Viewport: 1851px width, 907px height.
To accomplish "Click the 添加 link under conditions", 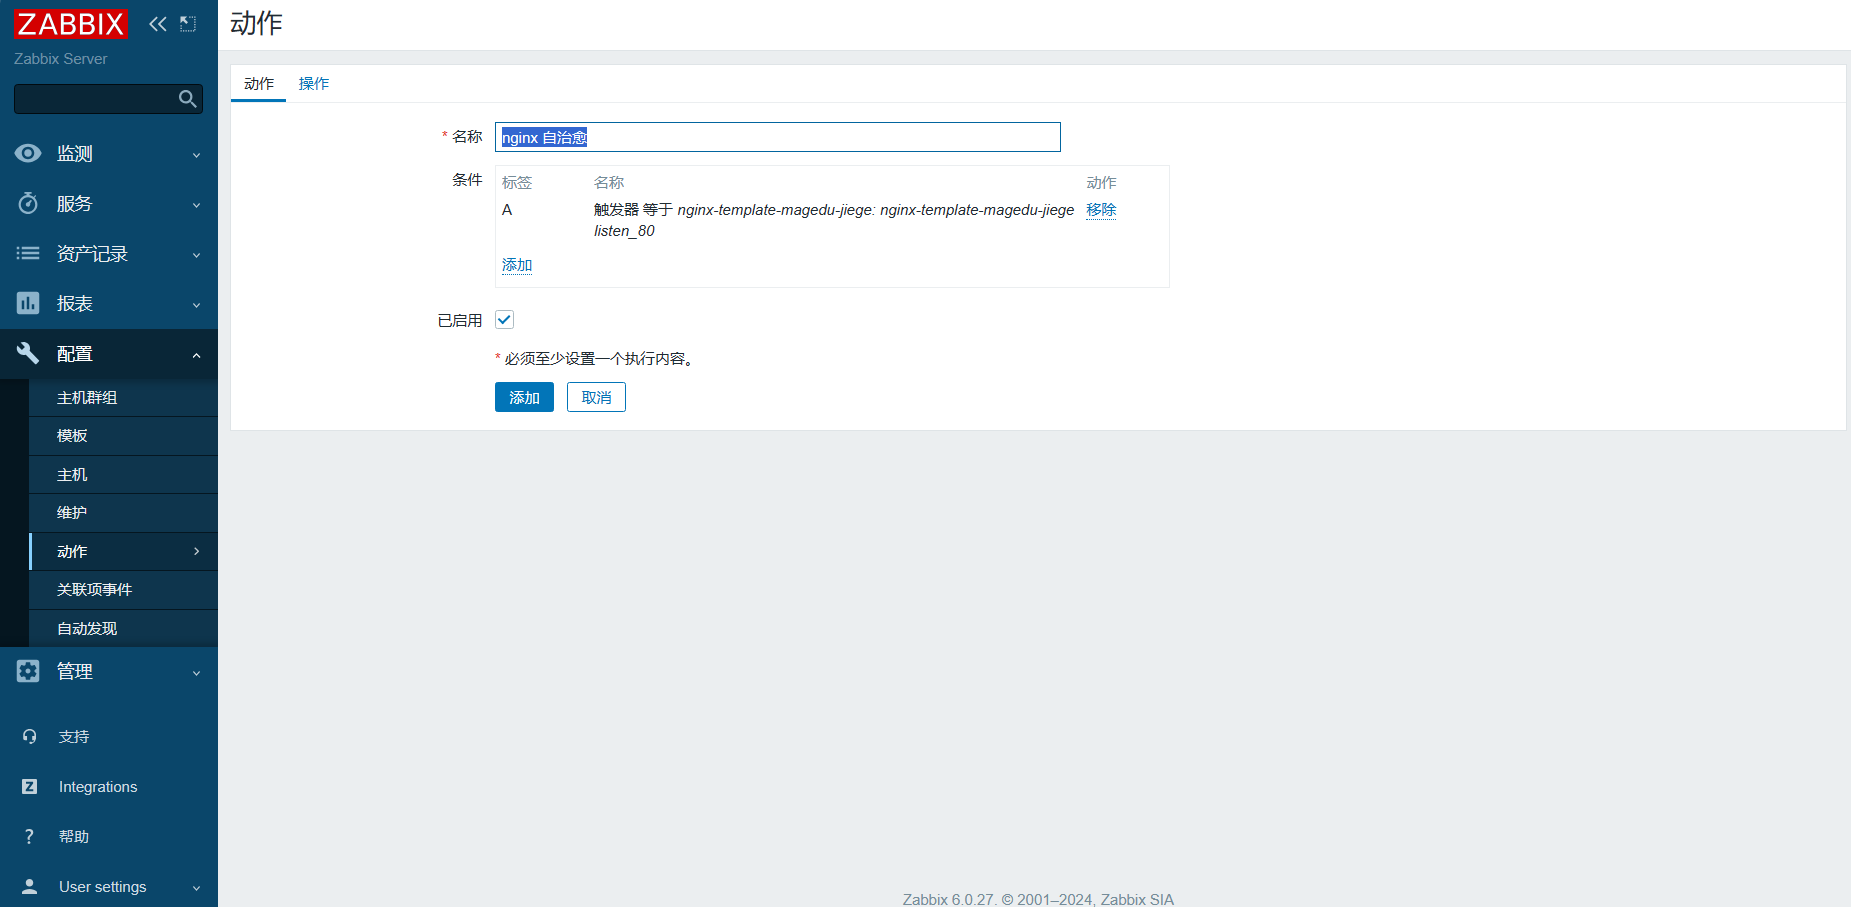I will point(517,265).
